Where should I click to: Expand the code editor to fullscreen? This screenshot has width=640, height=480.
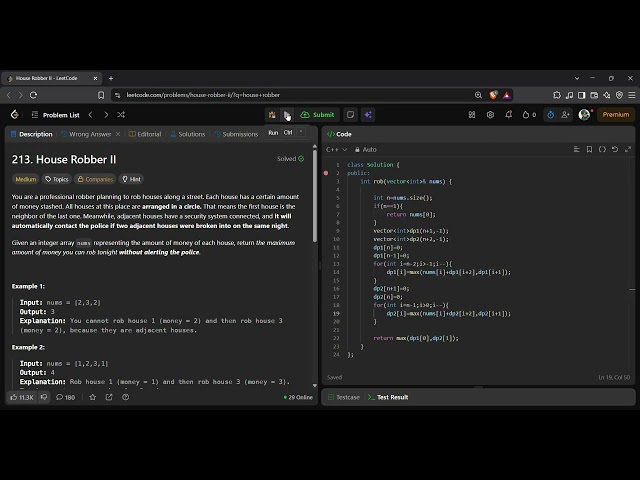628,149
